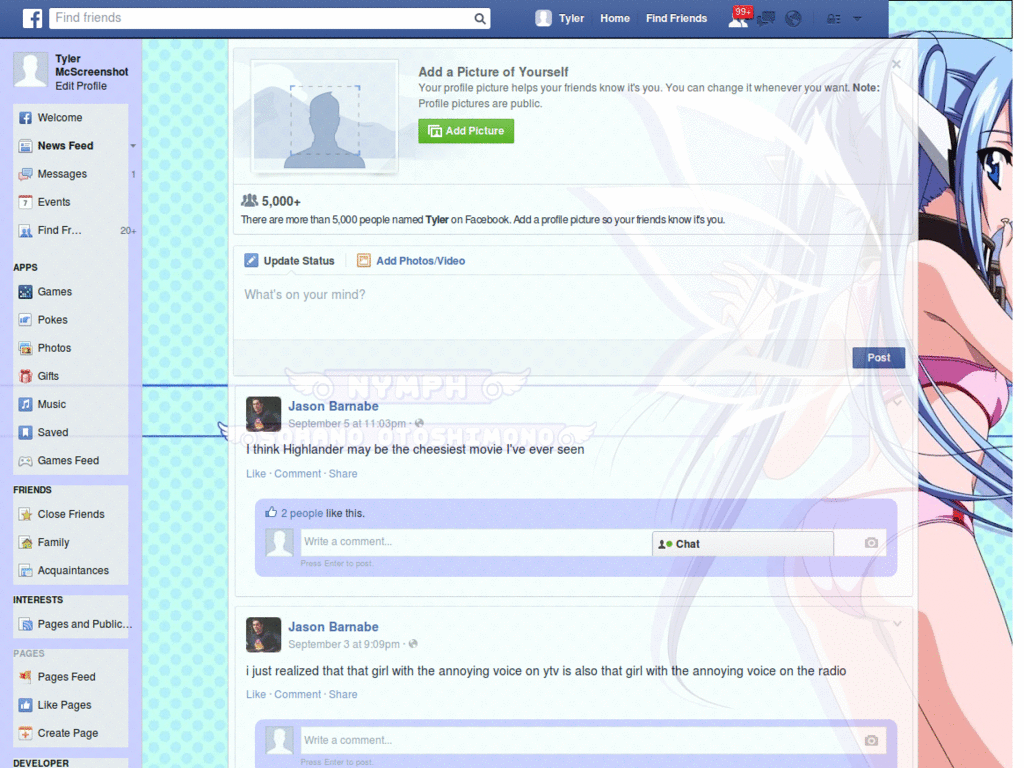
Task: Share the annoying voice post
Action: click(x=343, y=695)
